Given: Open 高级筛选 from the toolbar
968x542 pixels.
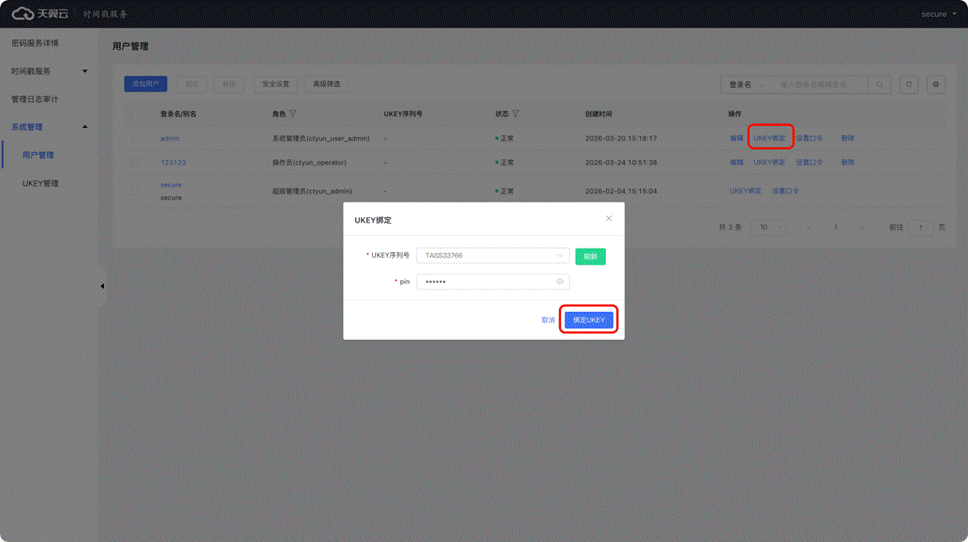Looking at the screenshot, I should [x=327, y=84].
